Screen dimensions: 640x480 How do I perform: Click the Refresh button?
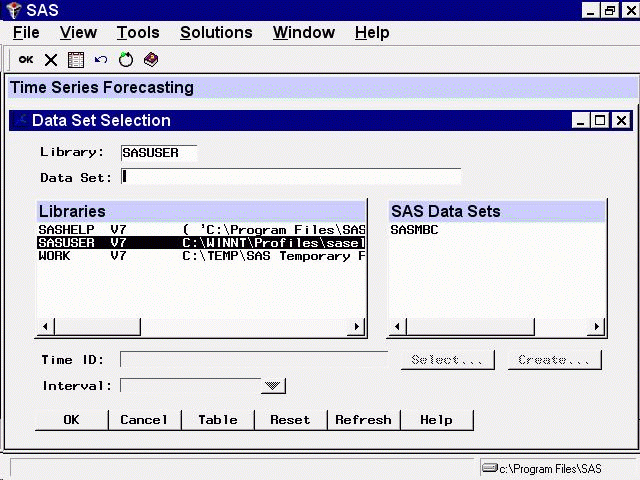364,420
